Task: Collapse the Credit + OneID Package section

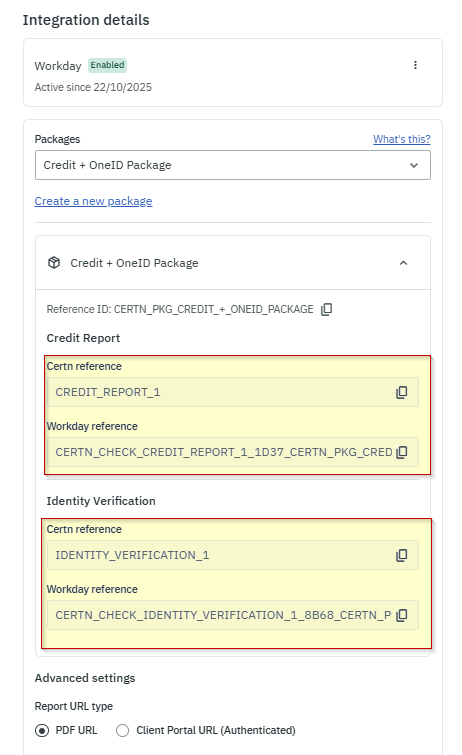Action: 404,263
